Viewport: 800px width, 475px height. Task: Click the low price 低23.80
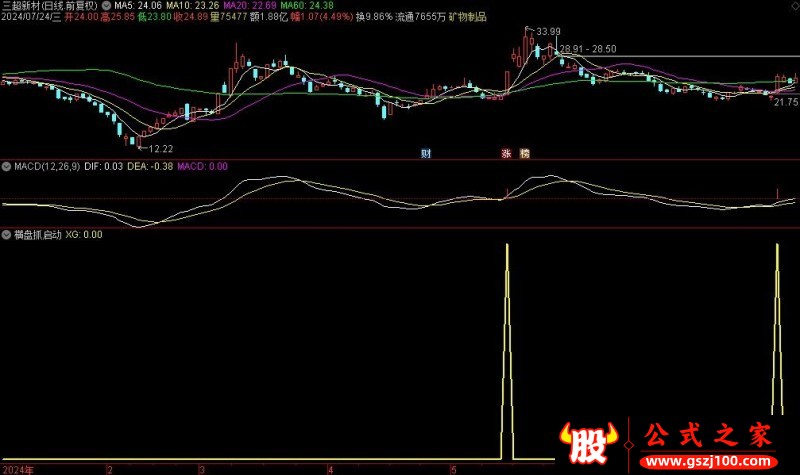[155, 17]
